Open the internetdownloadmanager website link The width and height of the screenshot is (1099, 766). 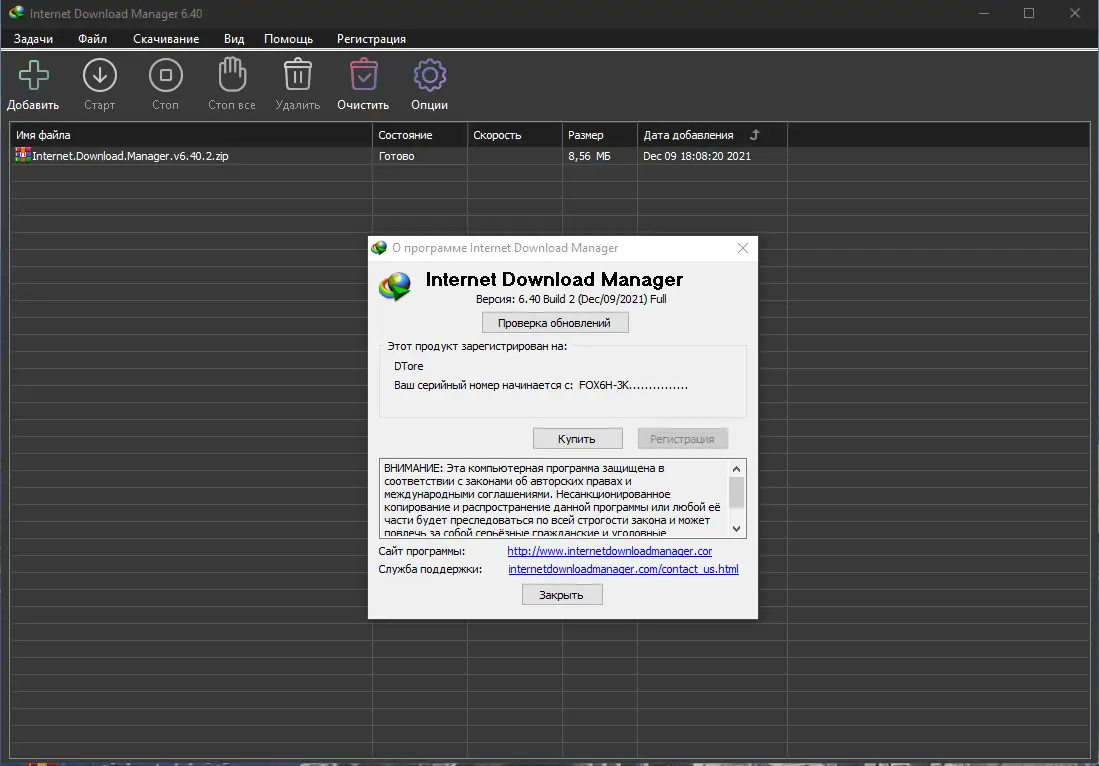(609, 551)
